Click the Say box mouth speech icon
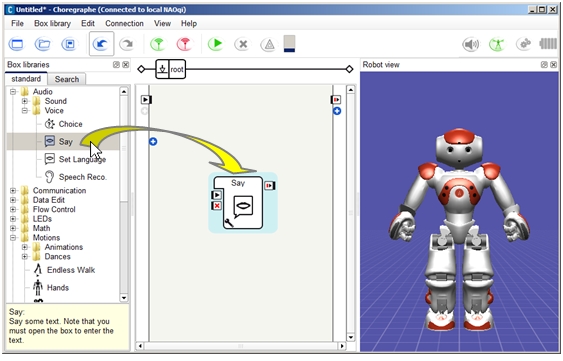Viewport: 563px width, 361px height. pyautogui.click(x=243, y=207)
